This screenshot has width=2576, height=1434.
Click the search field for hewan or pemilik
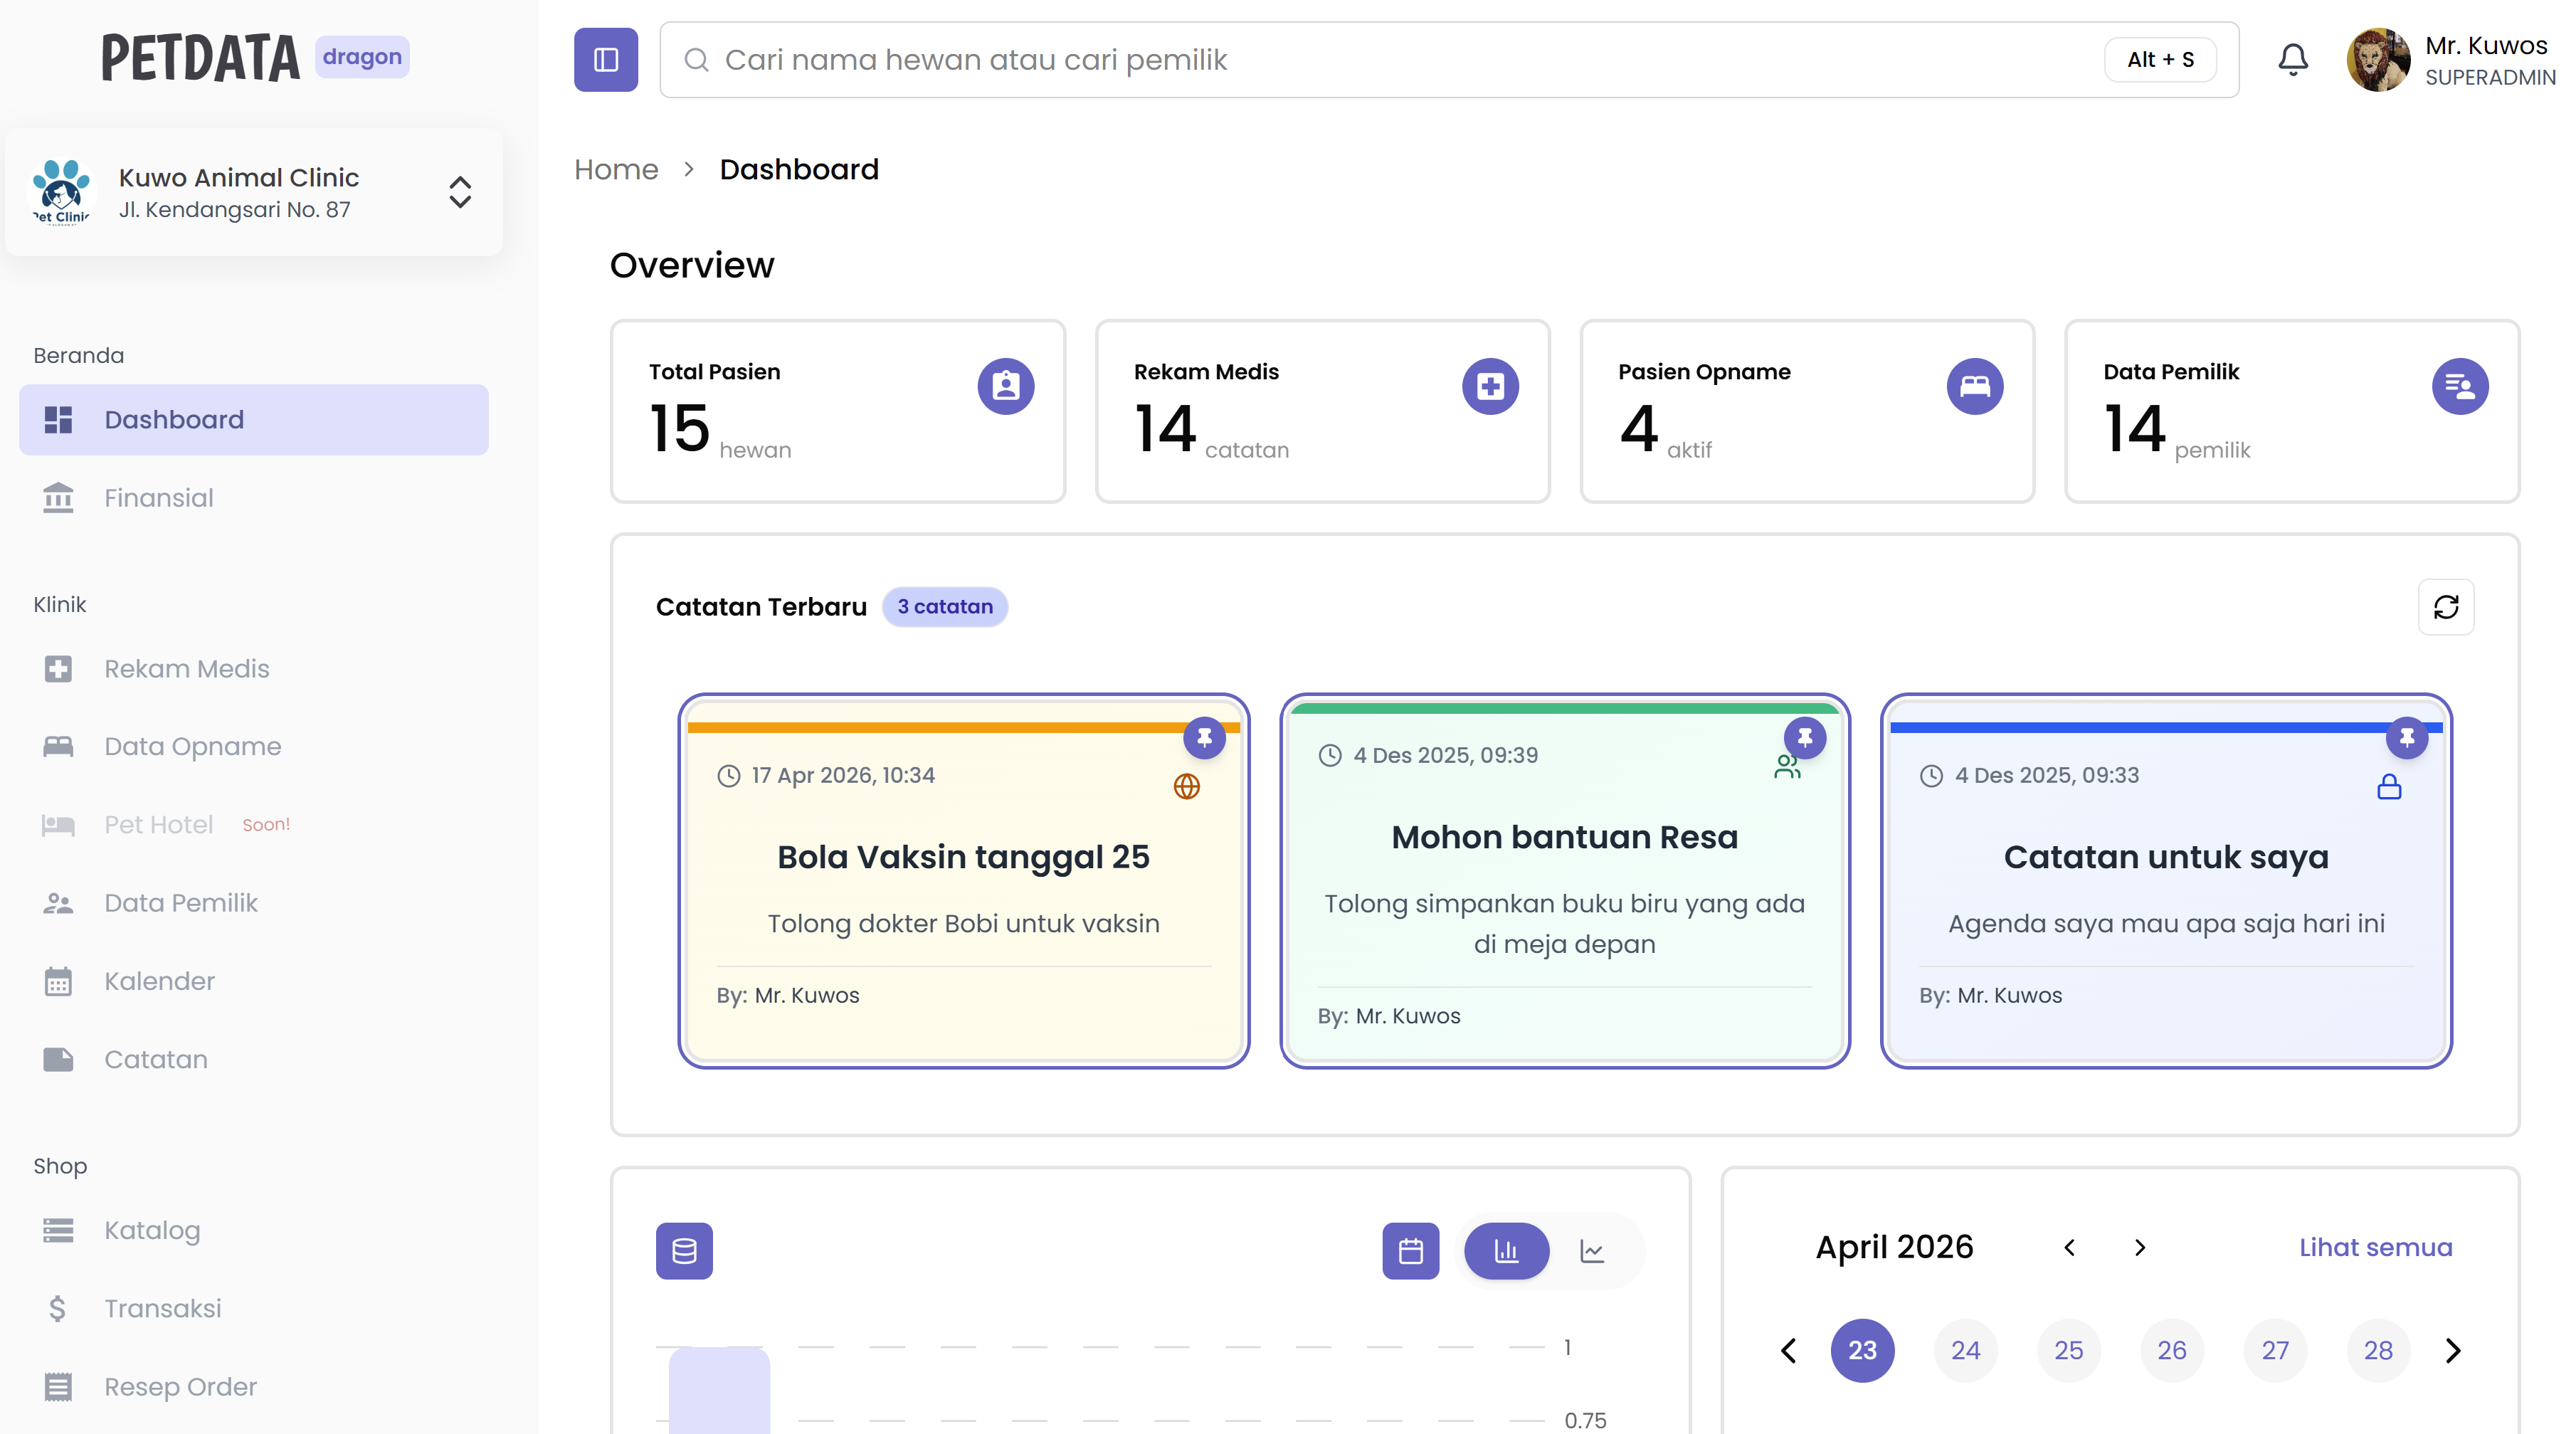point(1449,60)
